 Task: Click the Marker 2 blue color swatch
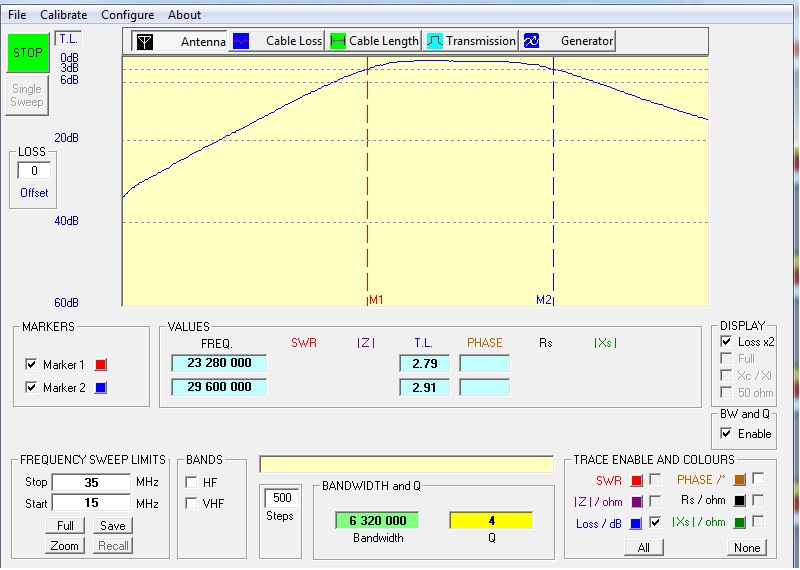pyautogui.click(x=100, y=388)
